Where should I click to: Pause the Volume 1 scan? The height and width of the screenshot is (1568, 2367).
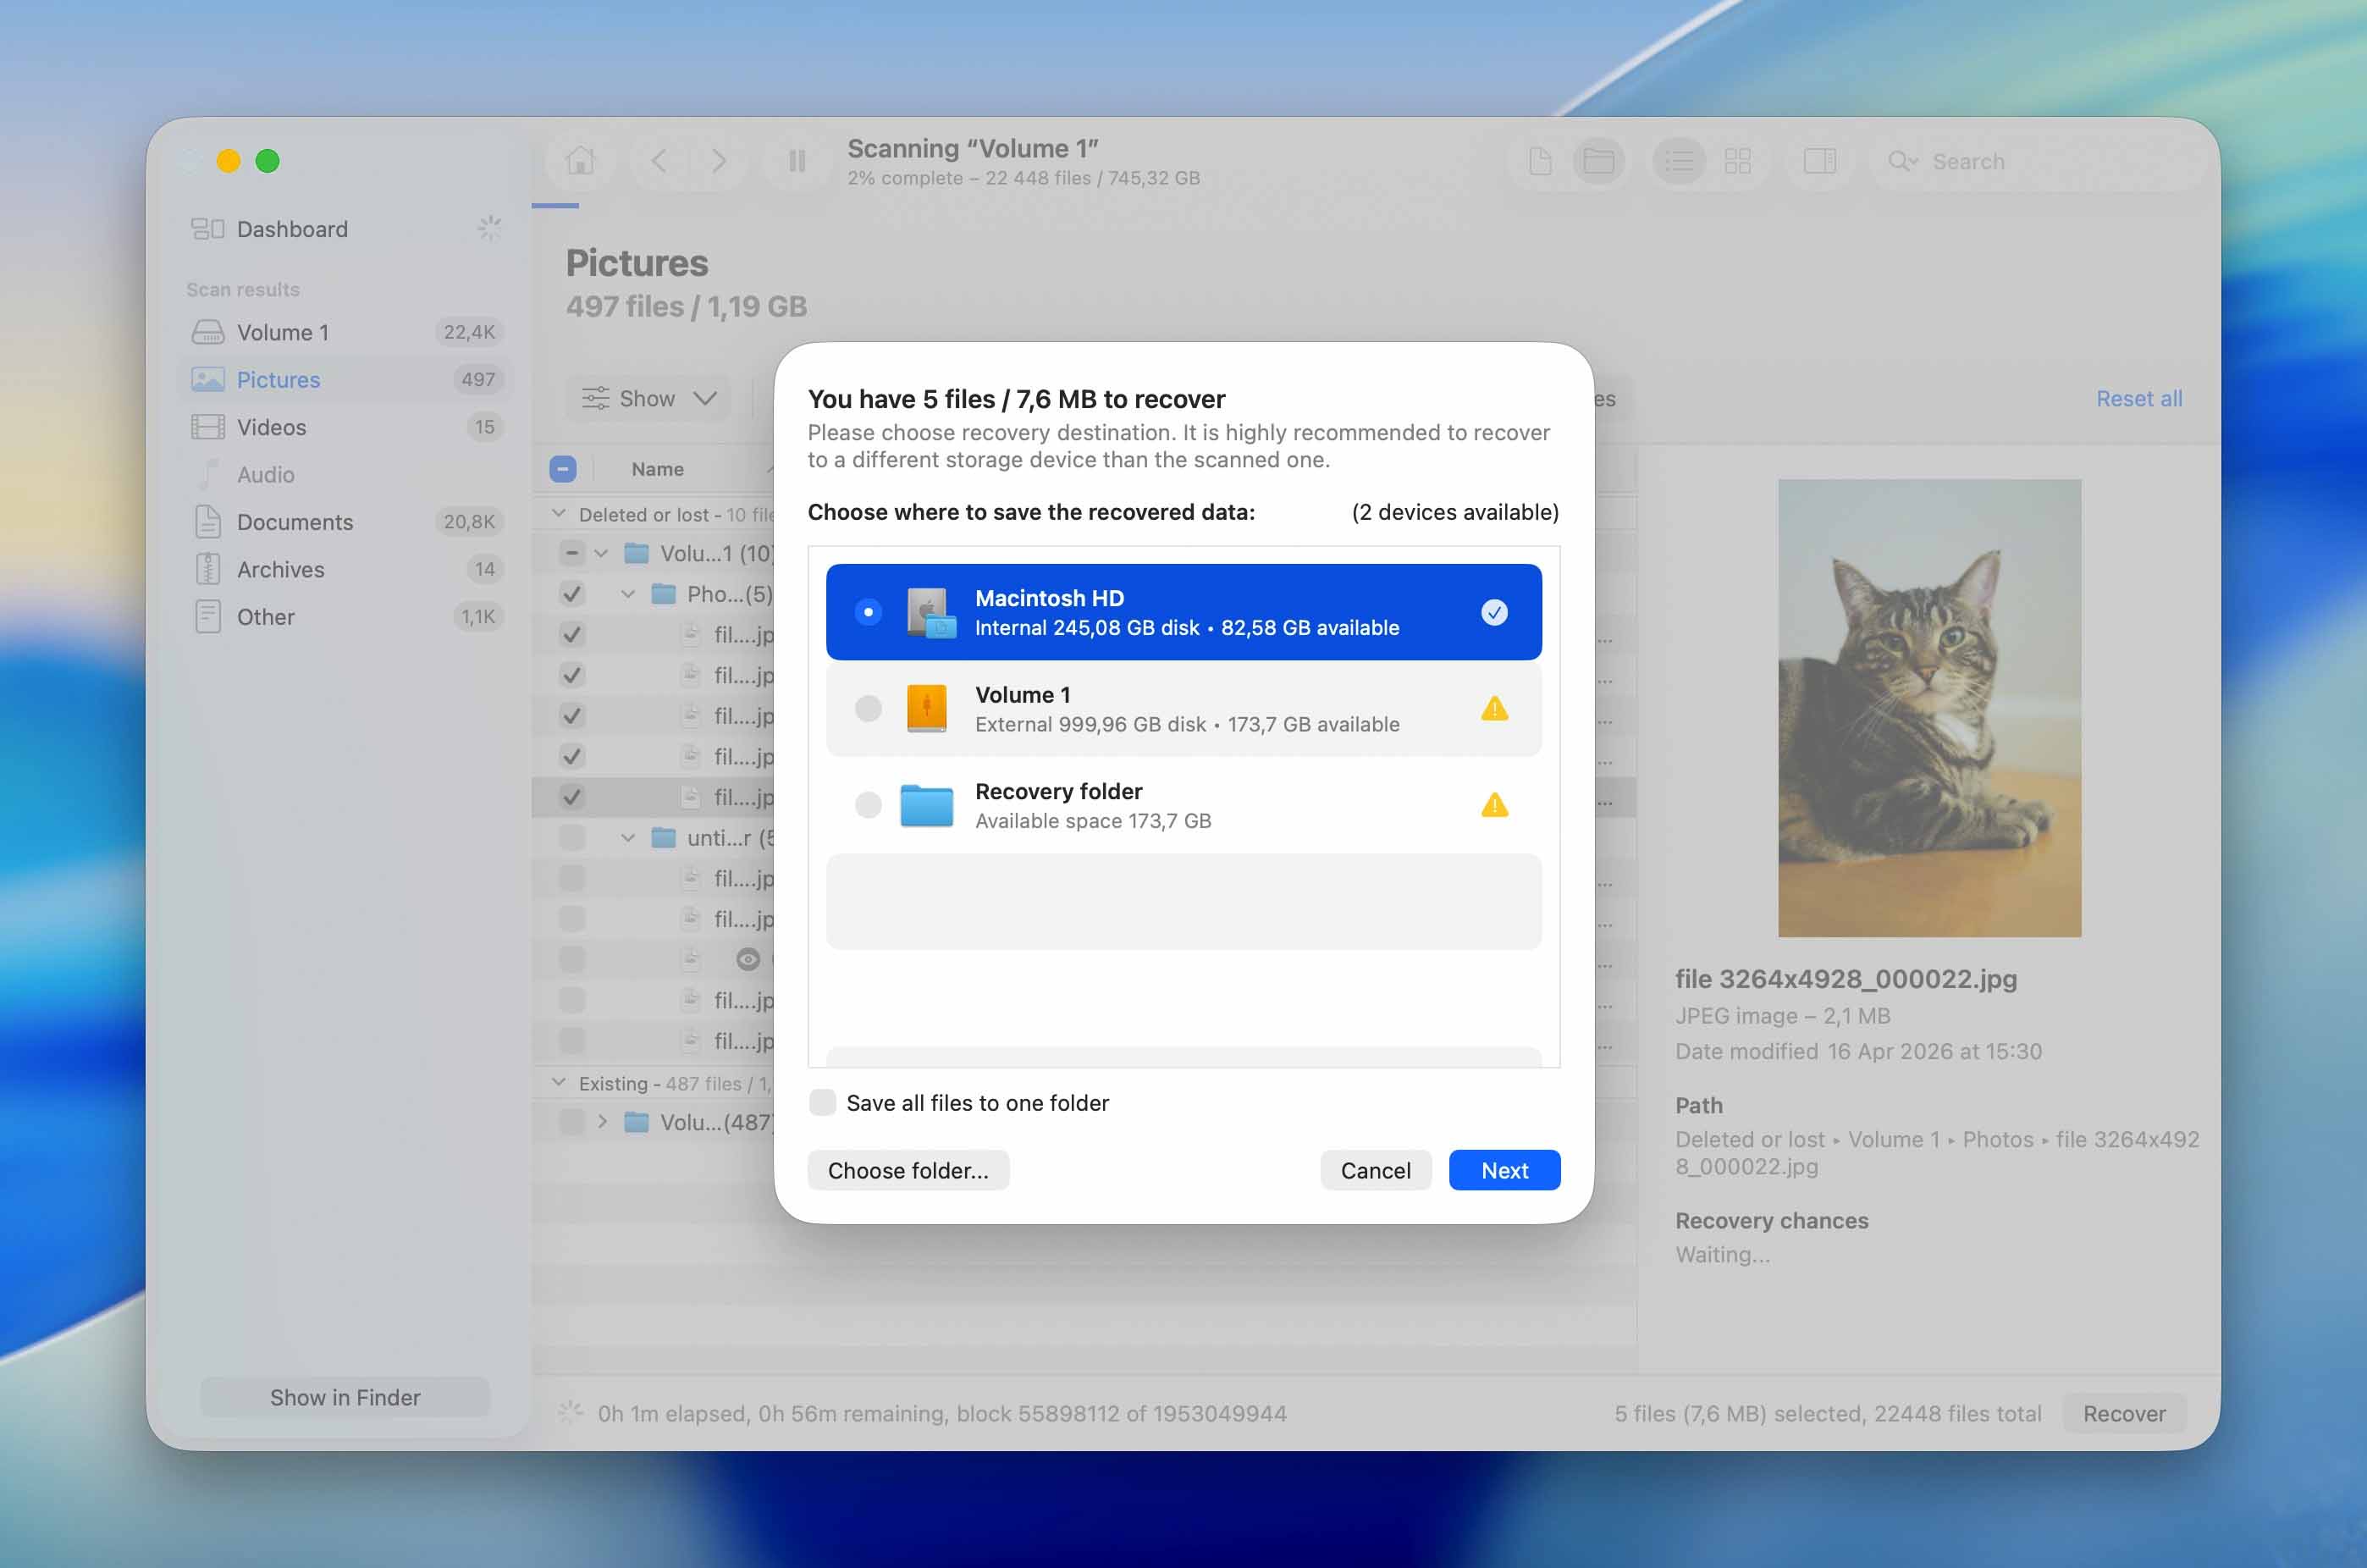point(797,161)
